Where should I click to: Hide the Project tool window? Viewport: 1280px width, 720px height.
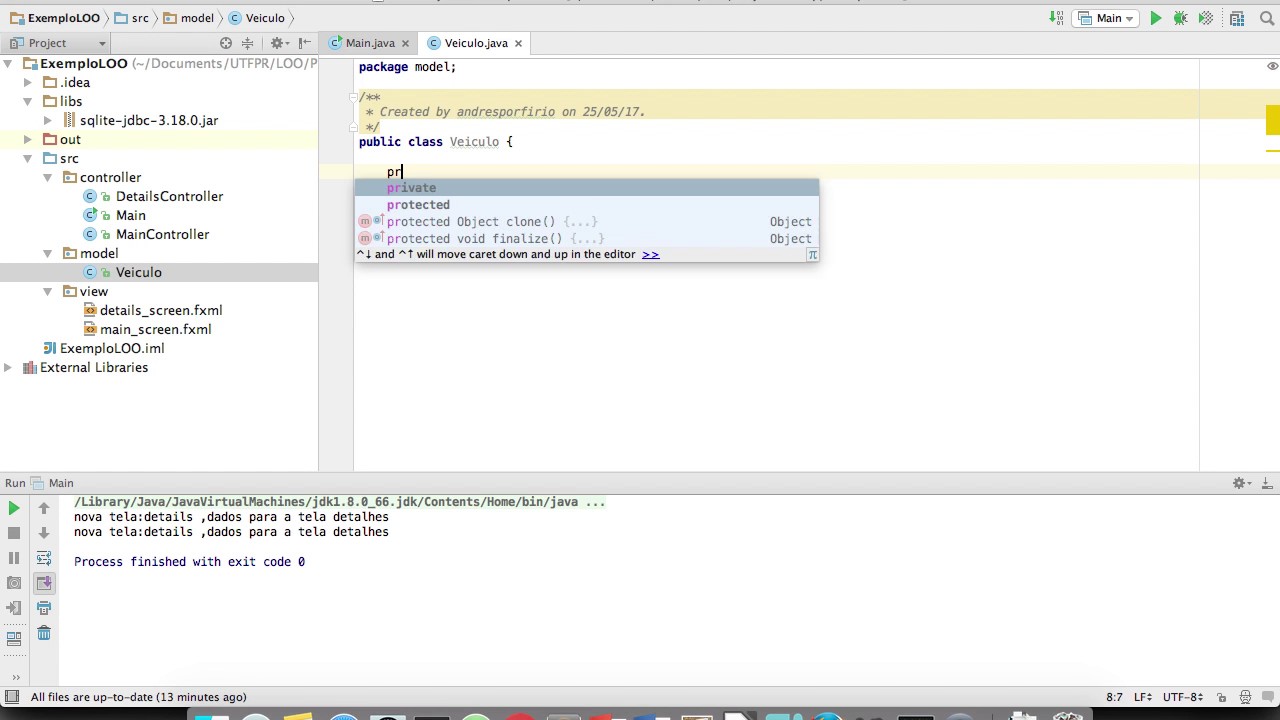tap(304, 43)
